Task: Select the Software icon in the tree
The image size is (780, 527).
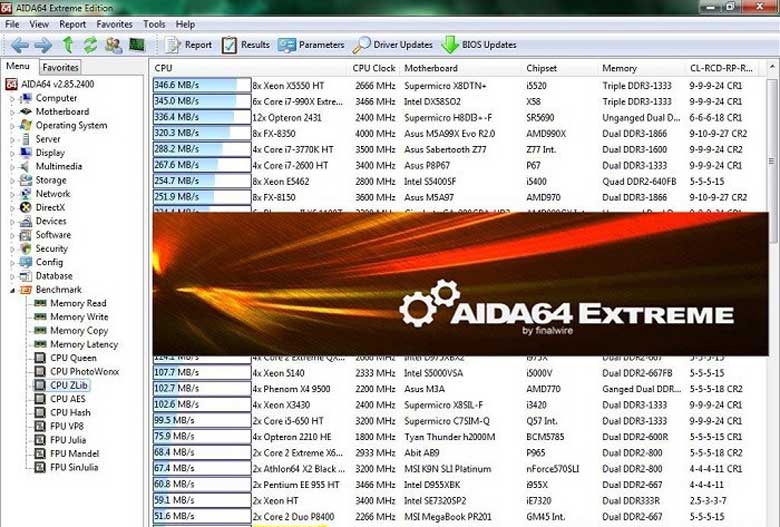Action: (x=25, y=235)
